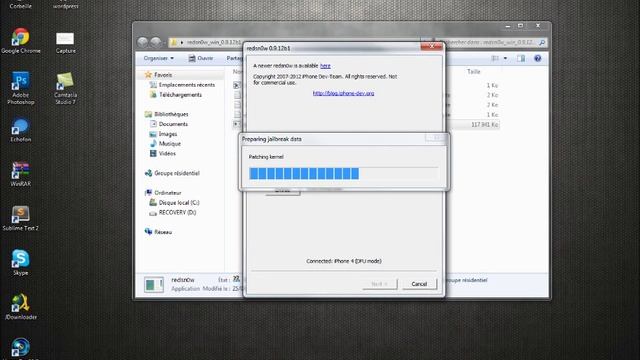Click the Explorer help question-mark icon
Image resolution: width=640 pixels, height=360 pixels.
pyautogui.click(x=538, y=58)
